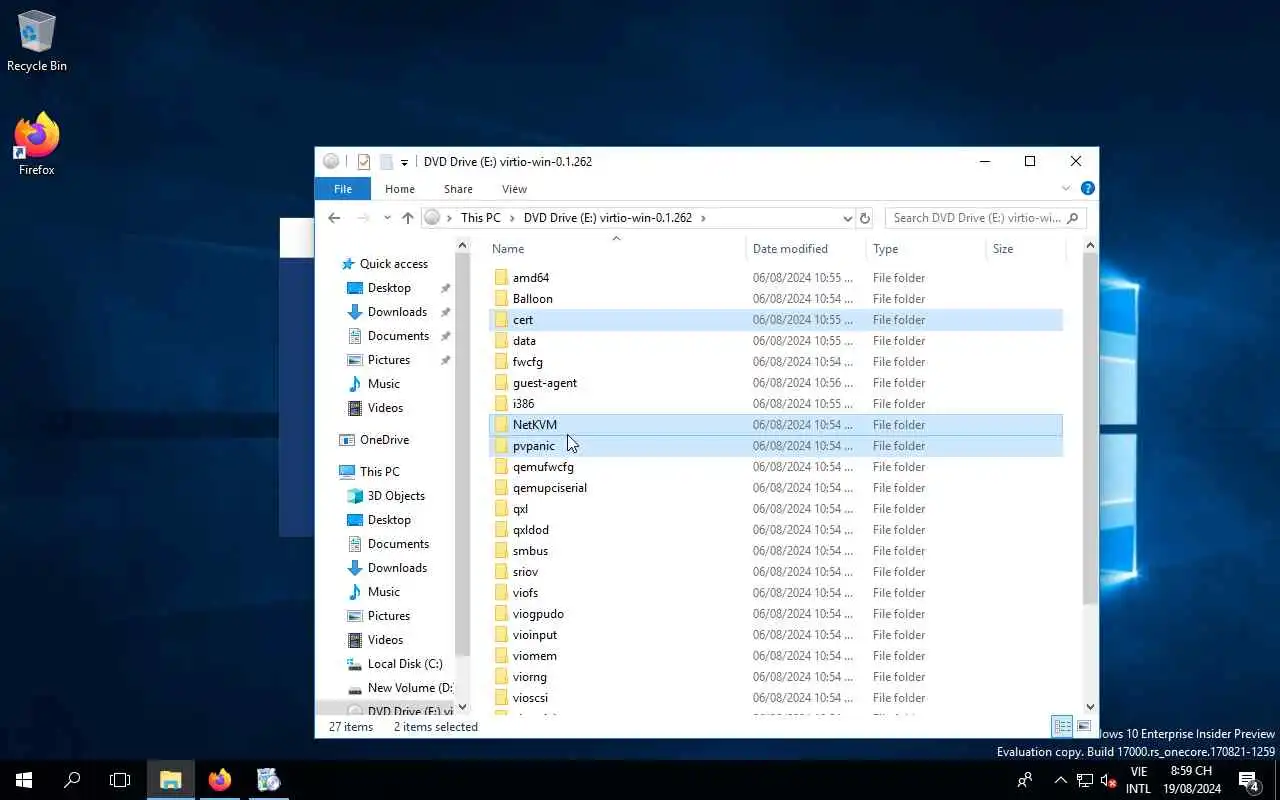Select the pvpanic folder icon
The image size is (1280, 800).
pos(502,446)
